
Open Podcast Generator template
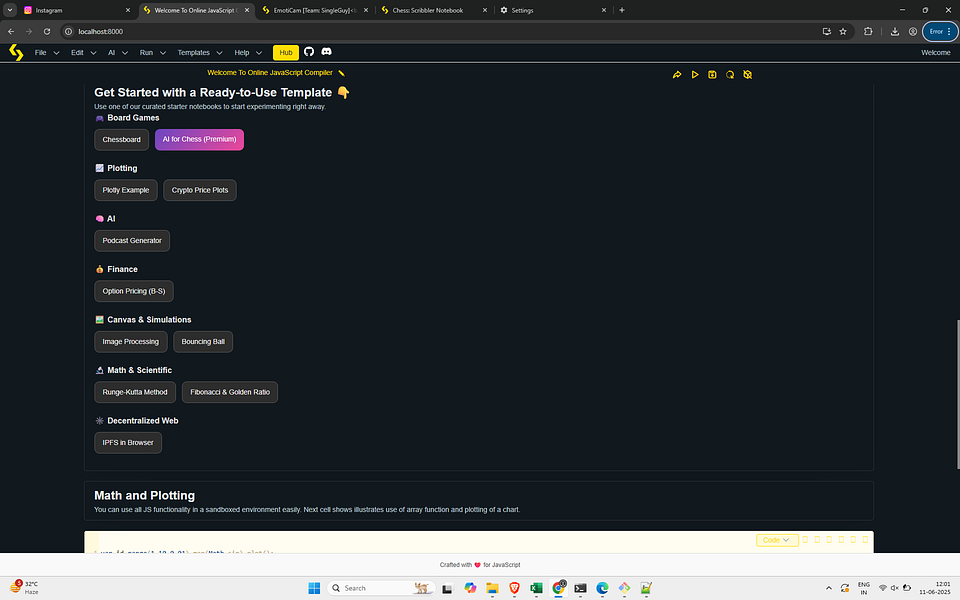132,241
